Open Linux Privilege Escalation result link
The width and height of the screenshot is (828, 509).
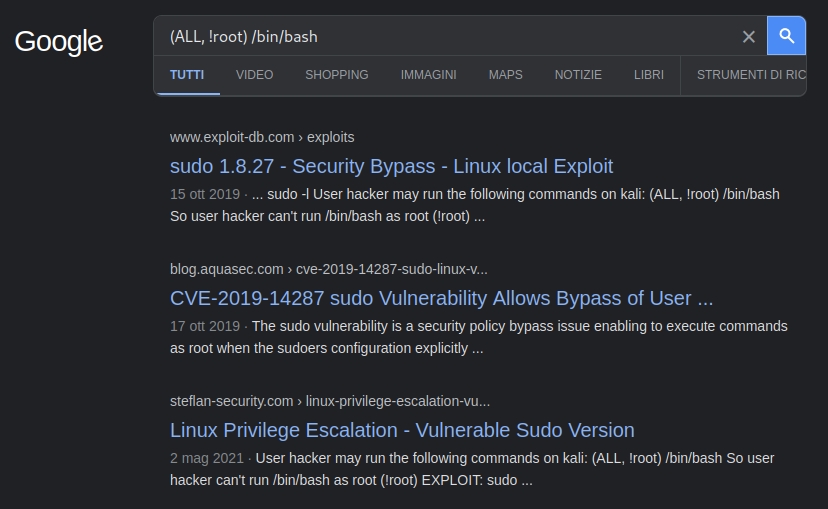click(x=402, y=430)
